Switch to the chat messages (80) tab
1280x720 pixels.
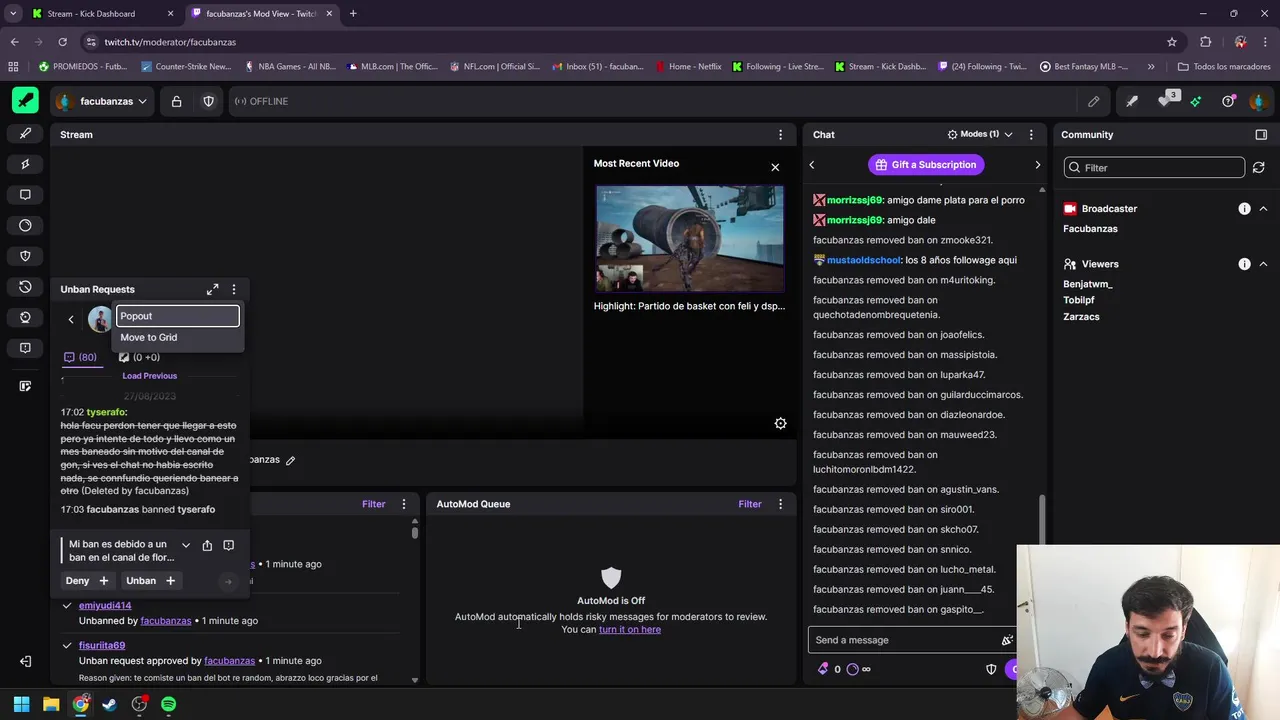coord(80,357)
